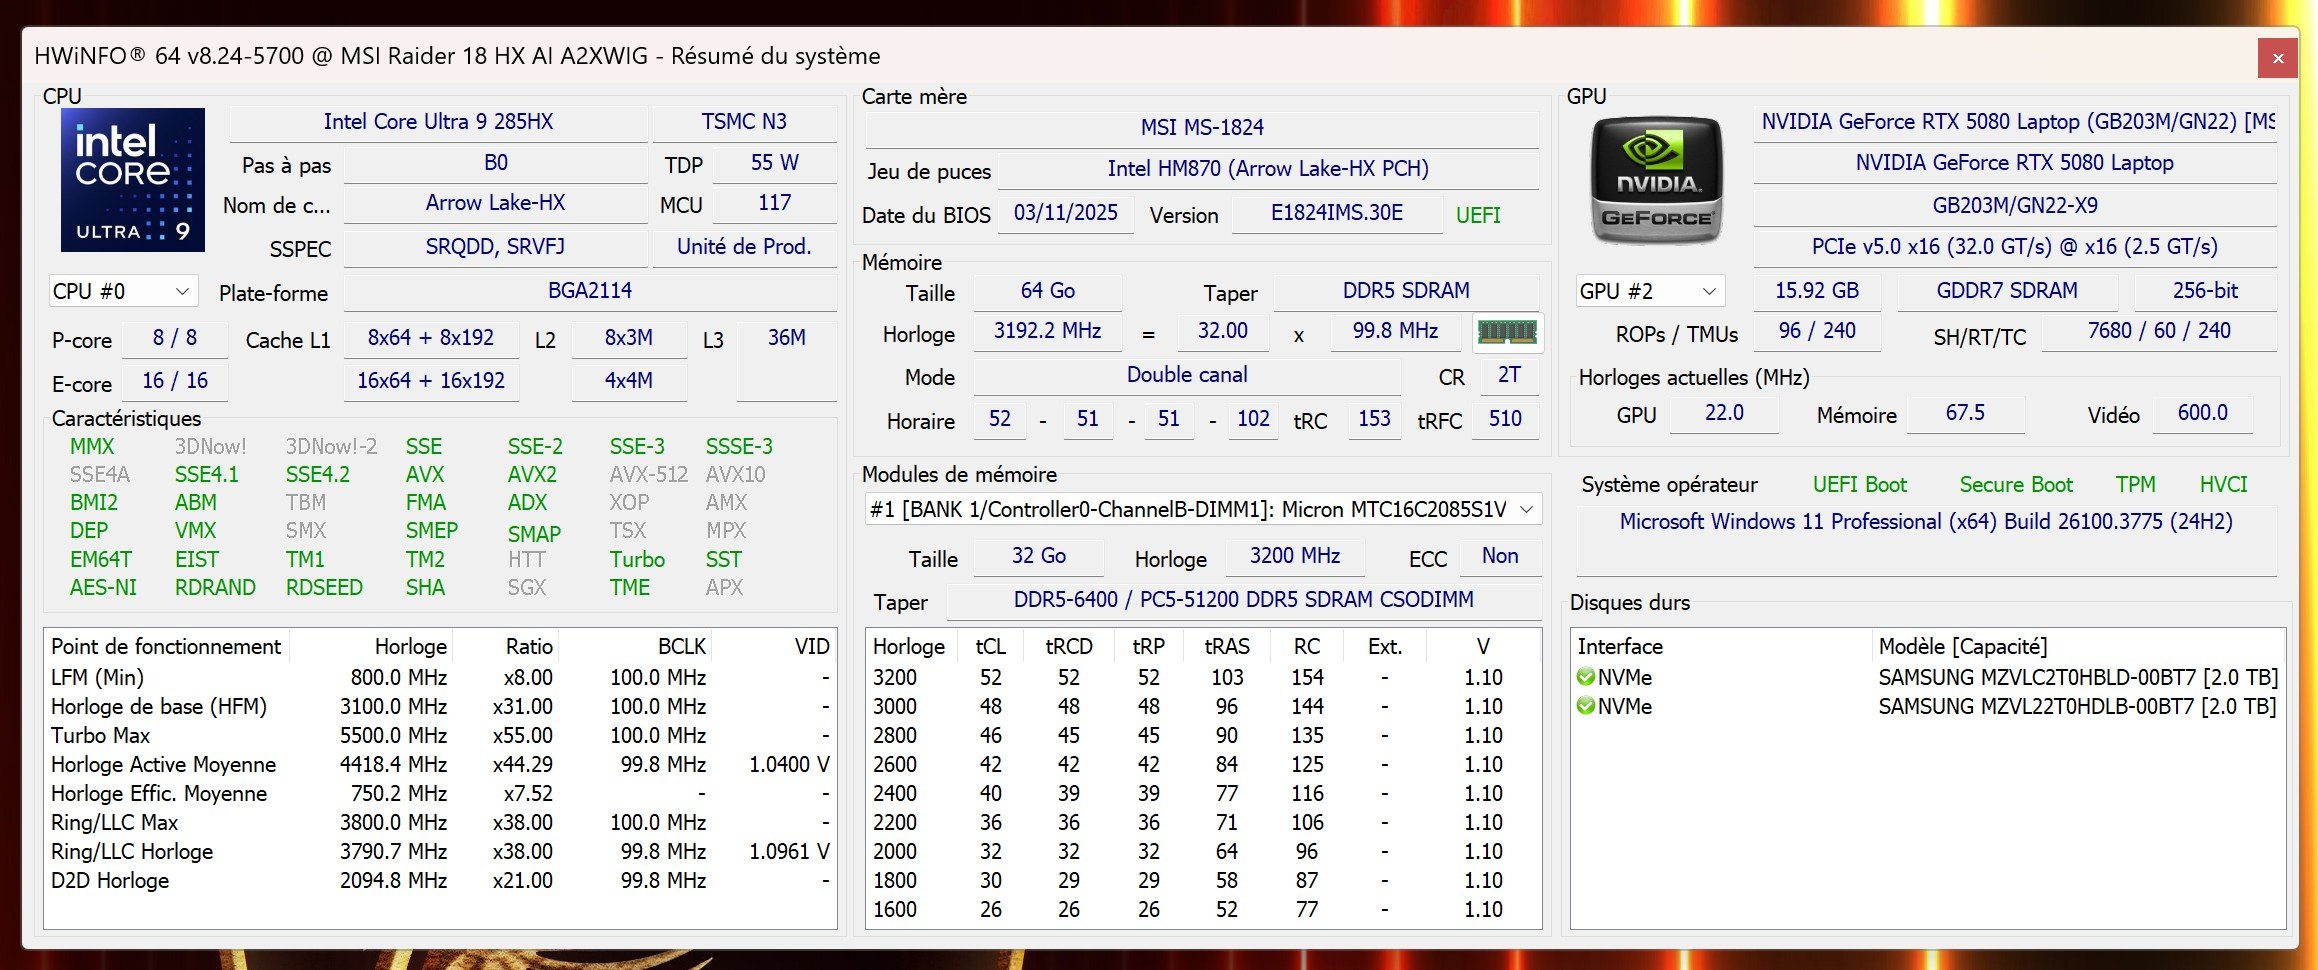Image resolution: width=2318 pixels, height=970 pixels.
Task: Click first NVMe drive green check icon
Action: 1585,677
